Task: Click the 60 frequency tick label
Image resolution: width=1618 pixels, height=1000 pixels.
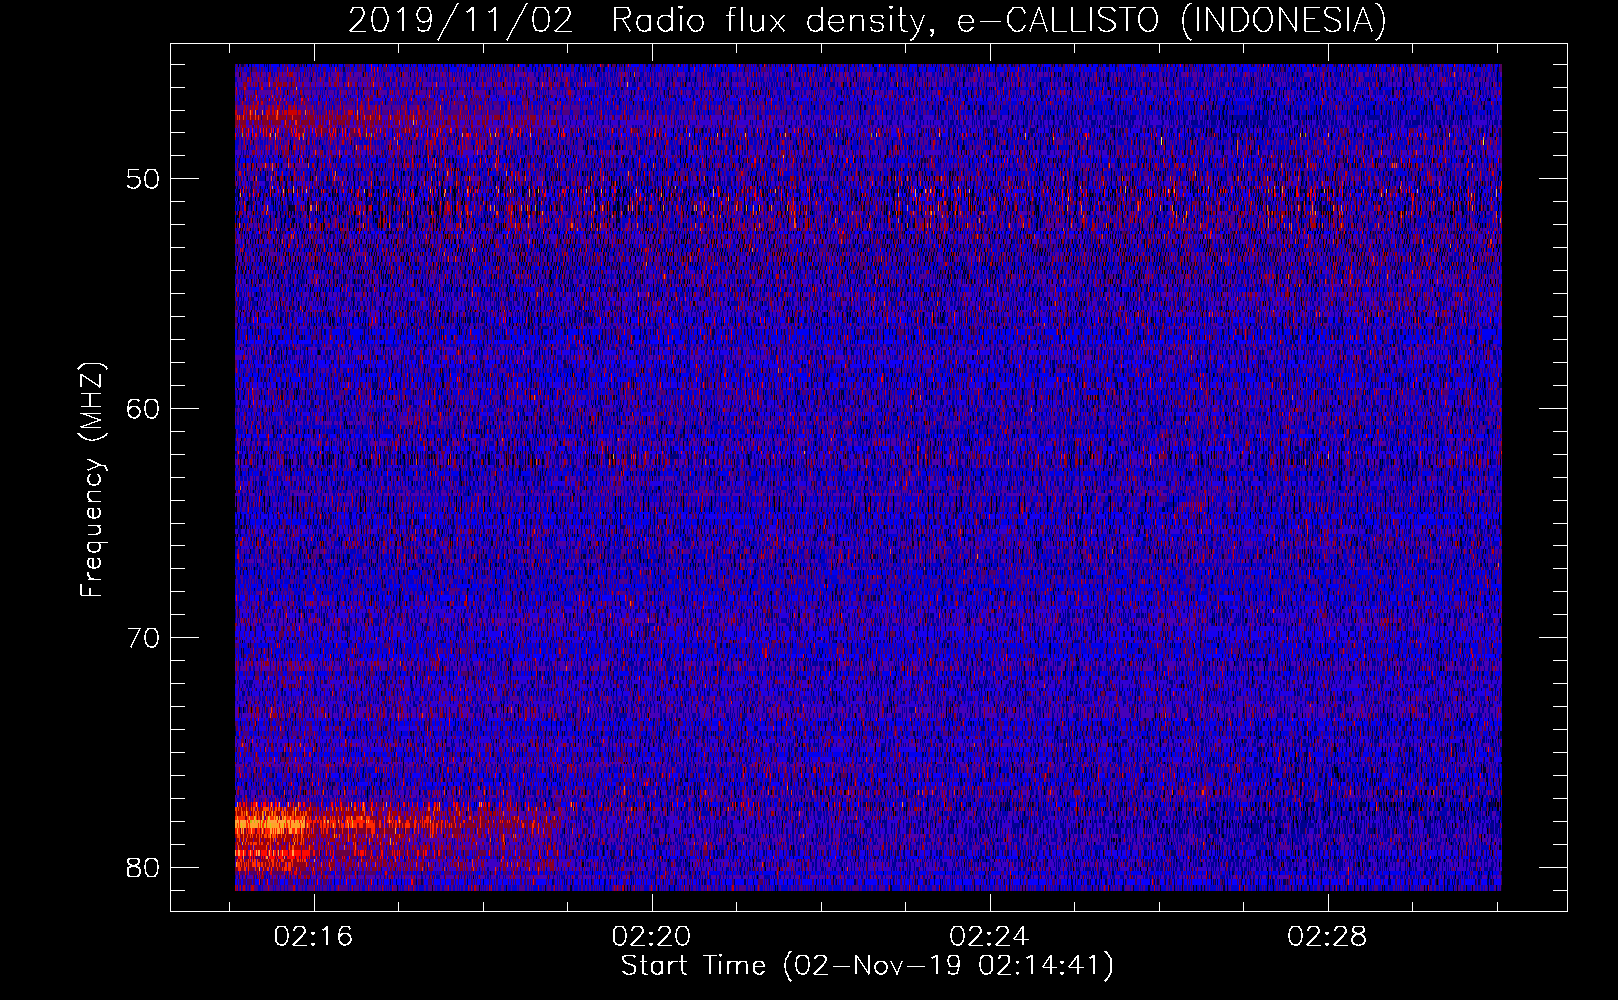Action: (x=142, y=409)
